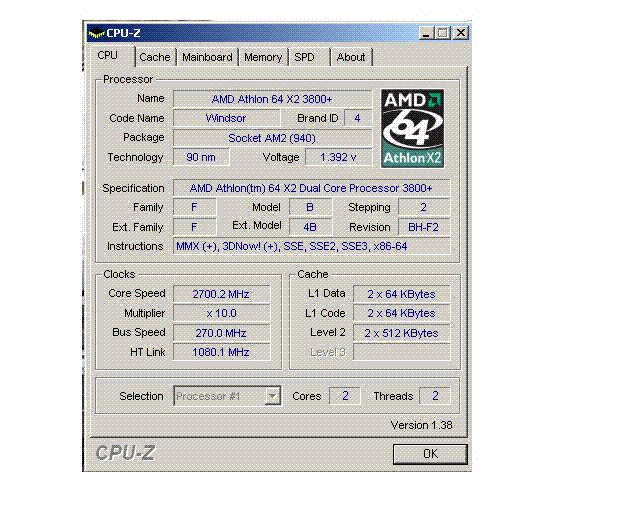The width and height of the screenshot is (640, 512).
Task: Click the Technology value 90 nm
Action: point(201,157)
